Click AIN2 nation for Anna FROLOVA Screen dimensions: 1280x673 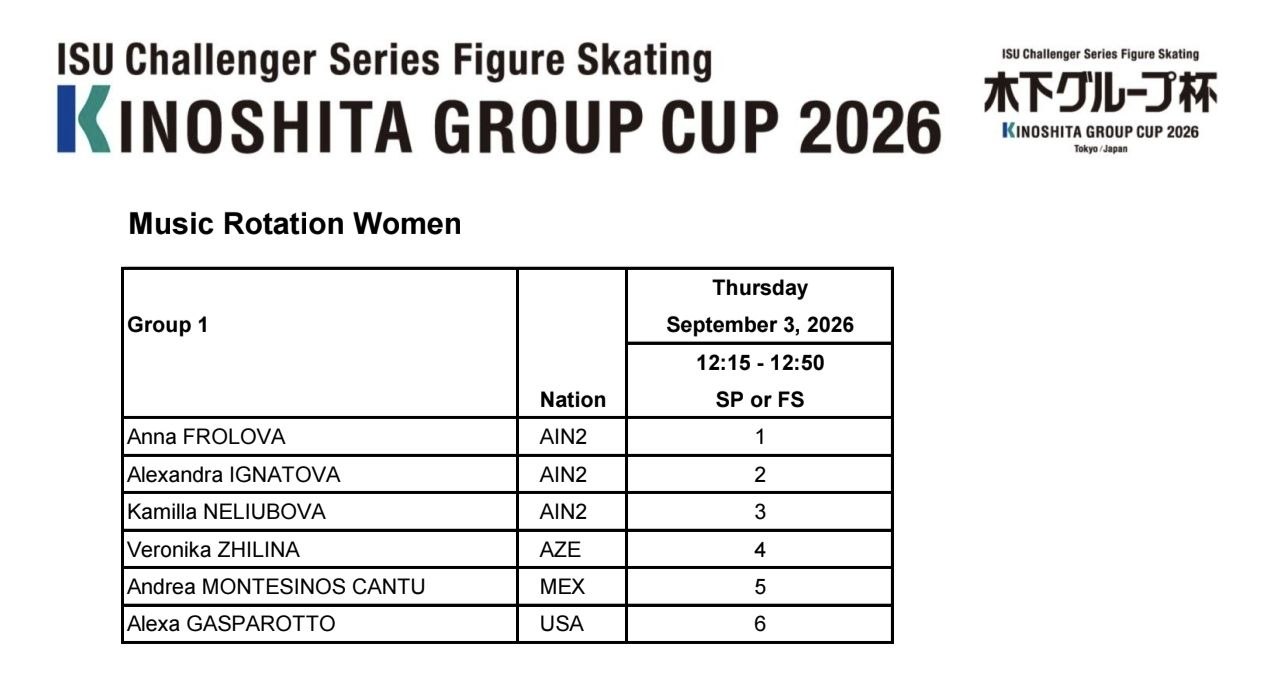coord(572,437)
